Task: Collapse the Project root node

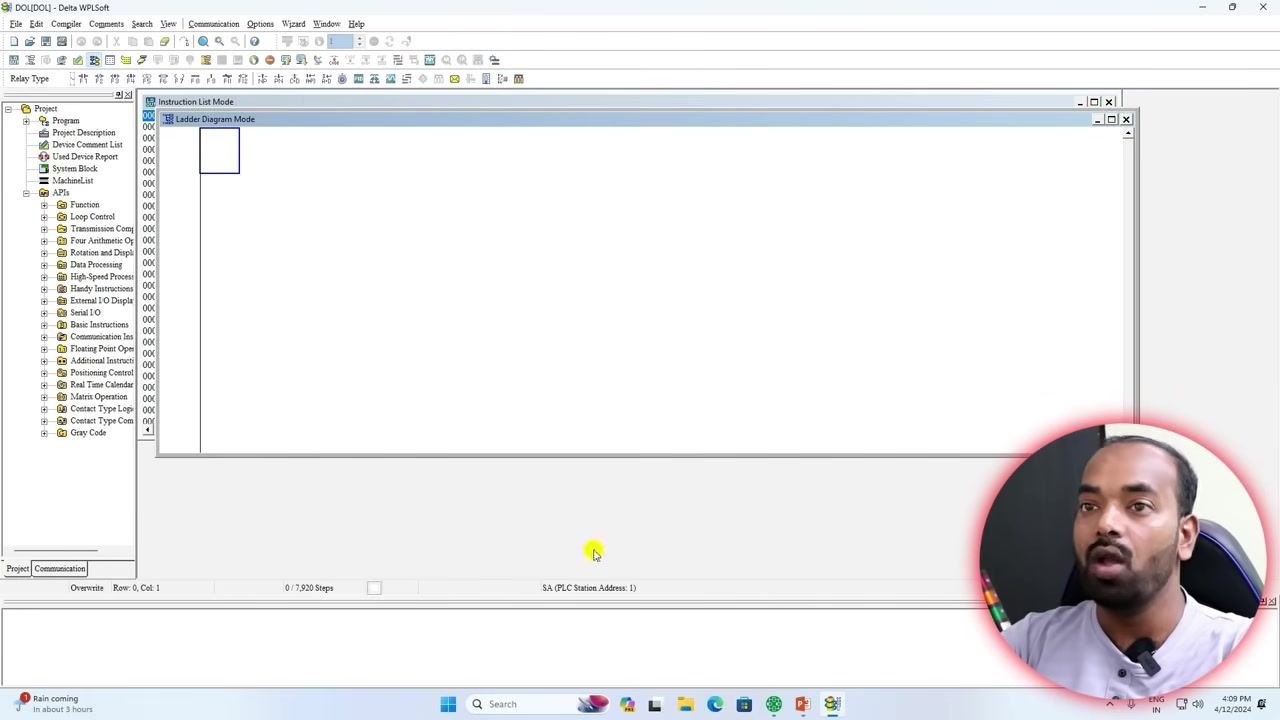Action: (8, 109)
